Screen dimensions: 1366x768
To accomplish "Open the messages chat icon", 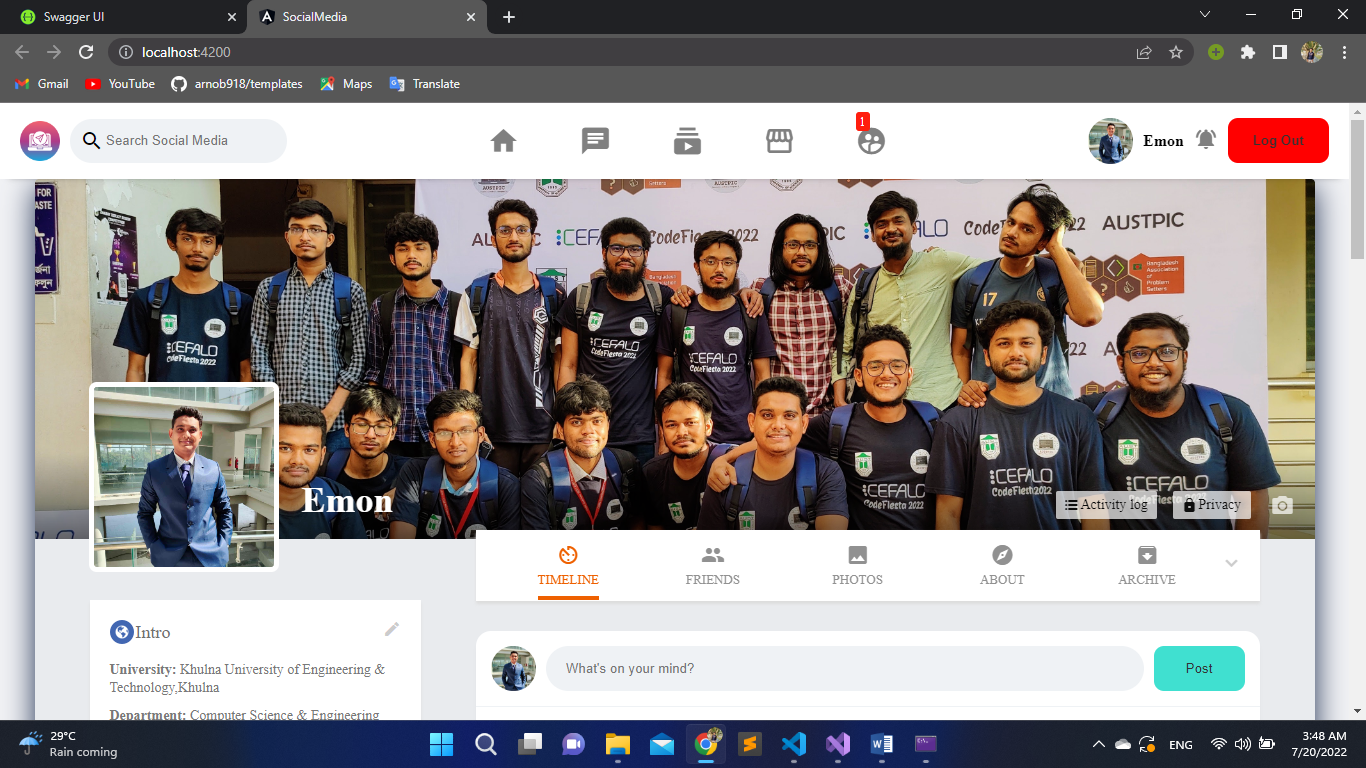I will pos(595,141).
